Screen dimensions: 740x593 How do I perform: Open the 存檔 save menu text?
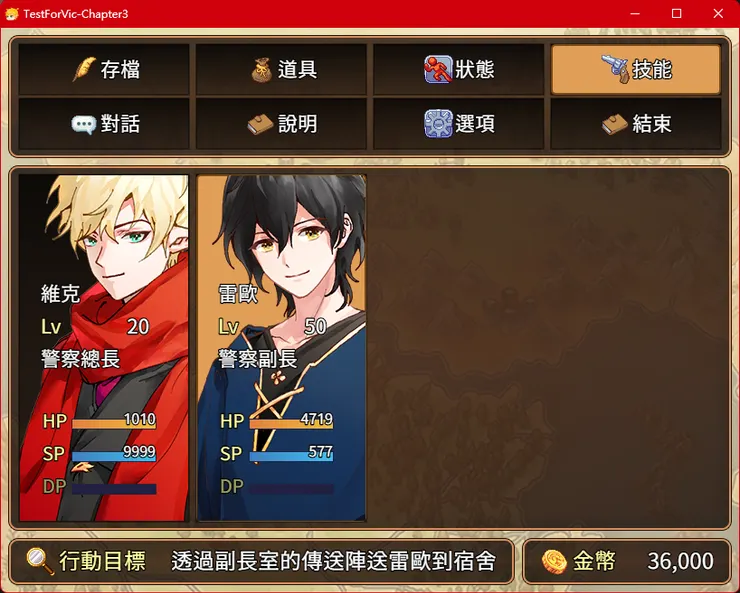pyautogui.click(x=120, y=70)
